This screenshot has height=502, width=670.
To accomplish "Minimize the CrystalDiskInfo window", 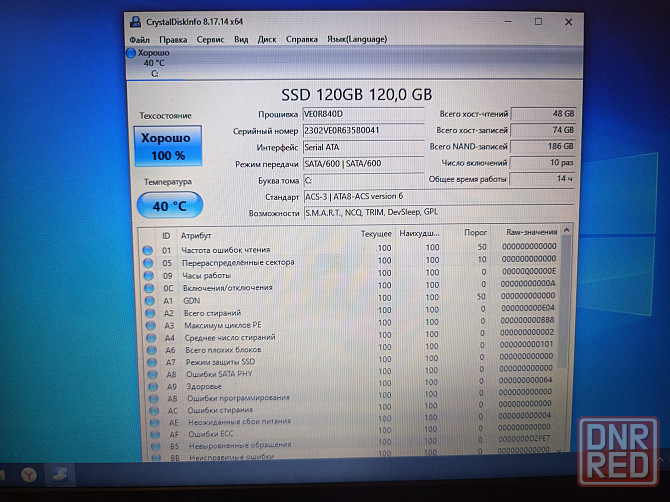I will click(508, 21).
